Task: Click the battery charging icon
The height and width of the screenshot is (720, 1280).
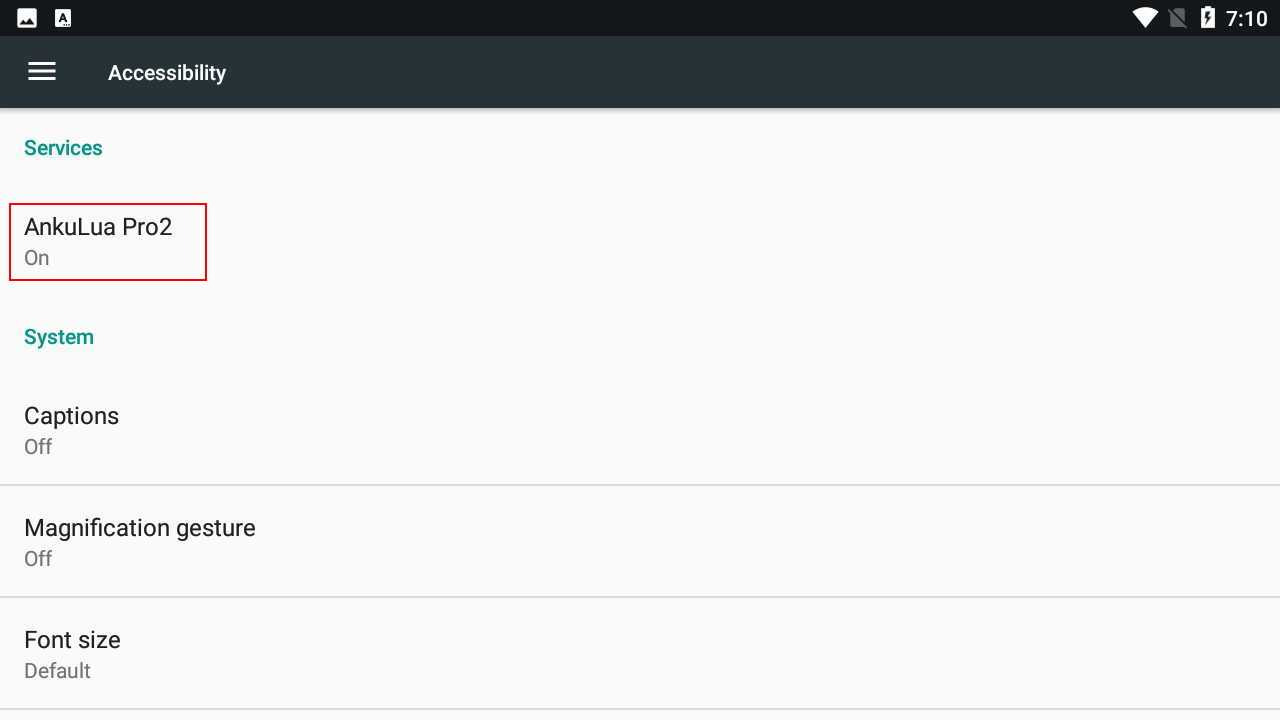Action: (x=1207, y=18)
